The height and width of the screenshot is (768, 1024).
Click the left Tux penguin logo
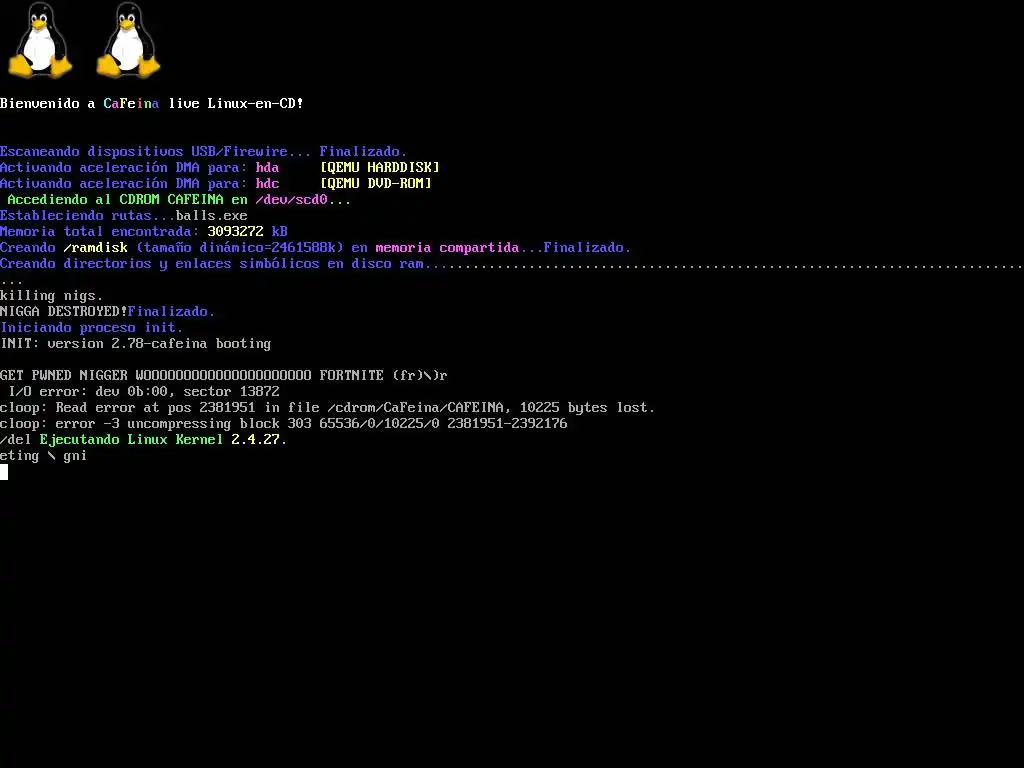39,40
